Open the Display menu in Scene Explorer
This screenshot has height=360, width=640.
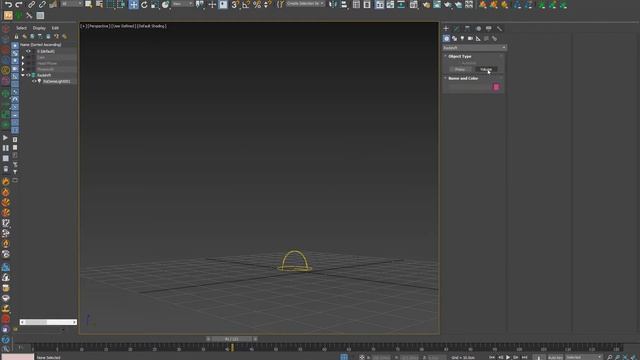39,28
